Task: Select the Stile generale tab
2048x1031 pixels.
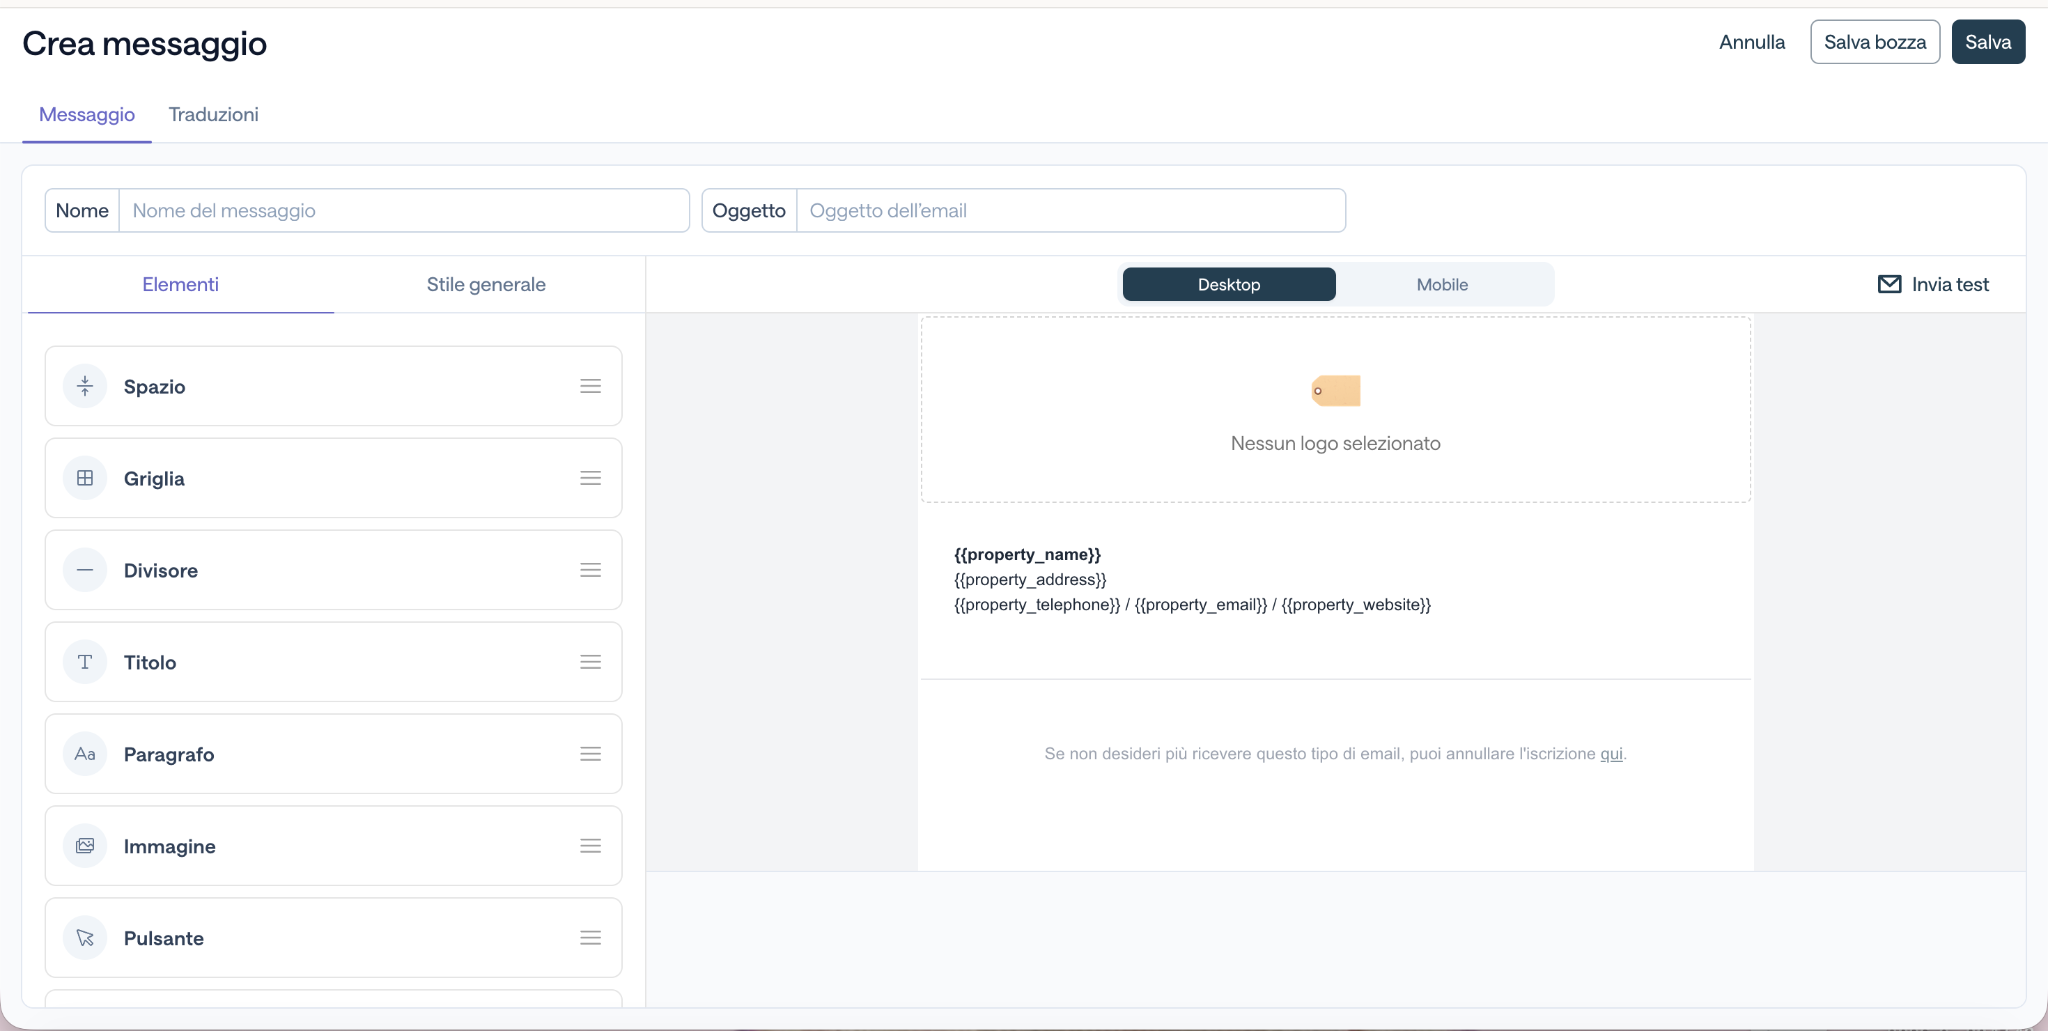Action: 486,284
